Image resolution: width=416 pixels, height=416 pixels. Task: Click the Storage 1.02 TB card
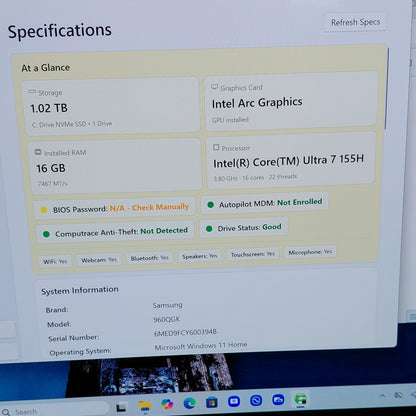111,107
